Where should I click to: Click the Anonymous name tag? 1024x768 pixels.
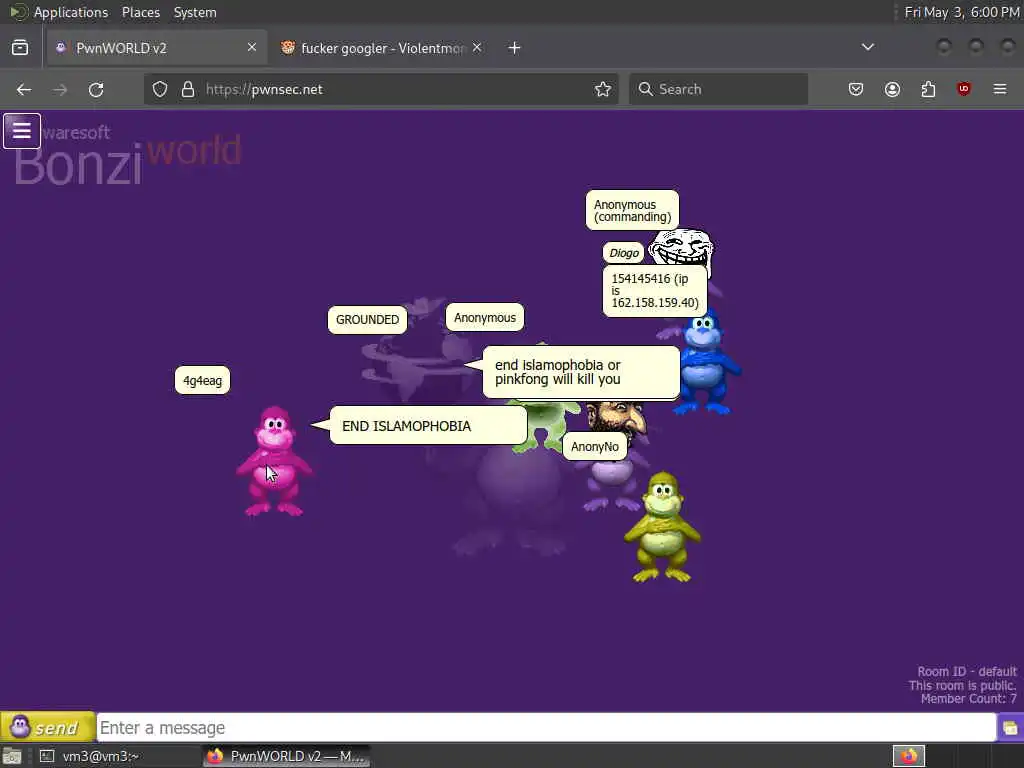pos(485,318)
